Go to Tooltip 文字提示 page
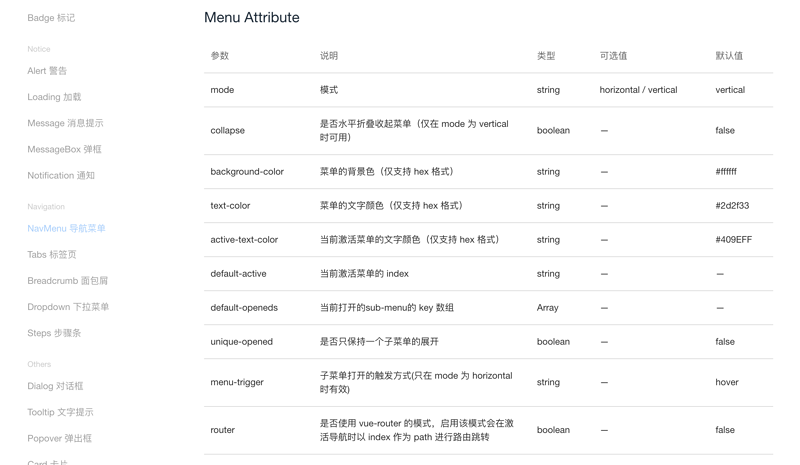The height and width of the screenshot is (465, 800). tap(60, 412)
